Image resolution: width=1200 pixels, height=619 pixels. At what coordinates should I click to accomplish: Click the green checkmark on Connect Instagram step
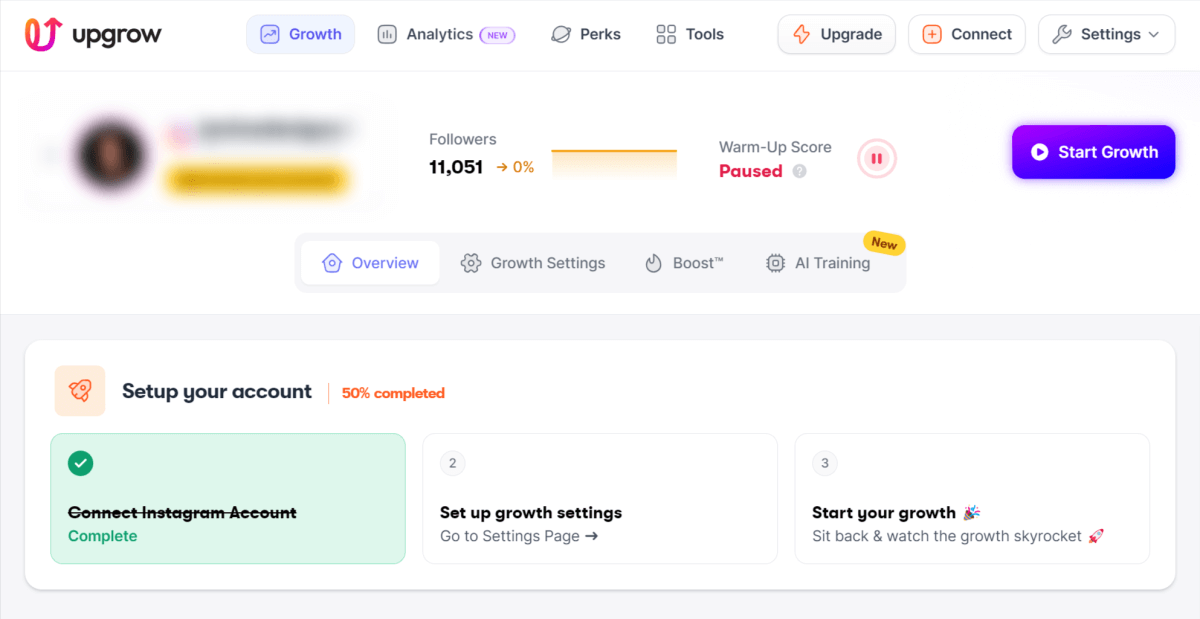80,463
